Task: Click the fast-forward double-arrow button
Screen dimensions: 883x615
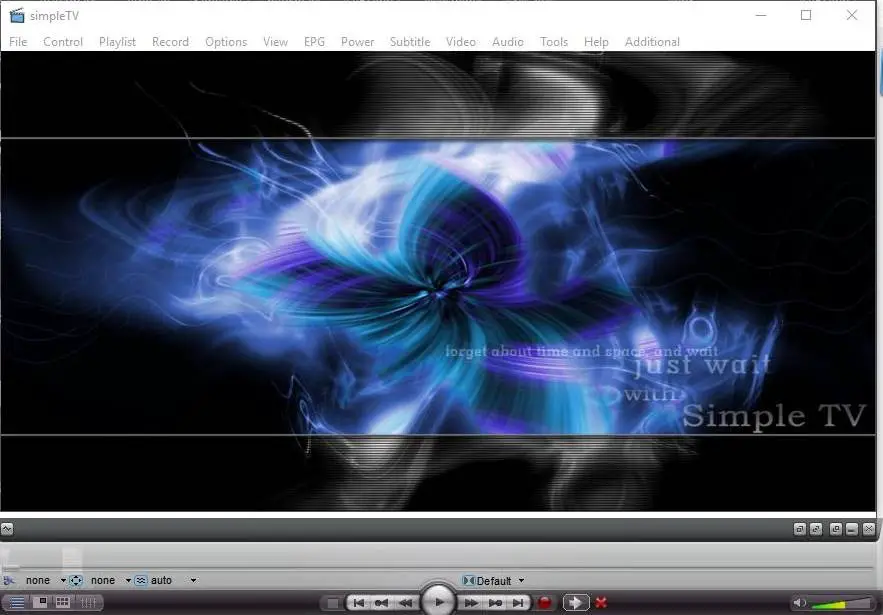Action: [471, 603]
